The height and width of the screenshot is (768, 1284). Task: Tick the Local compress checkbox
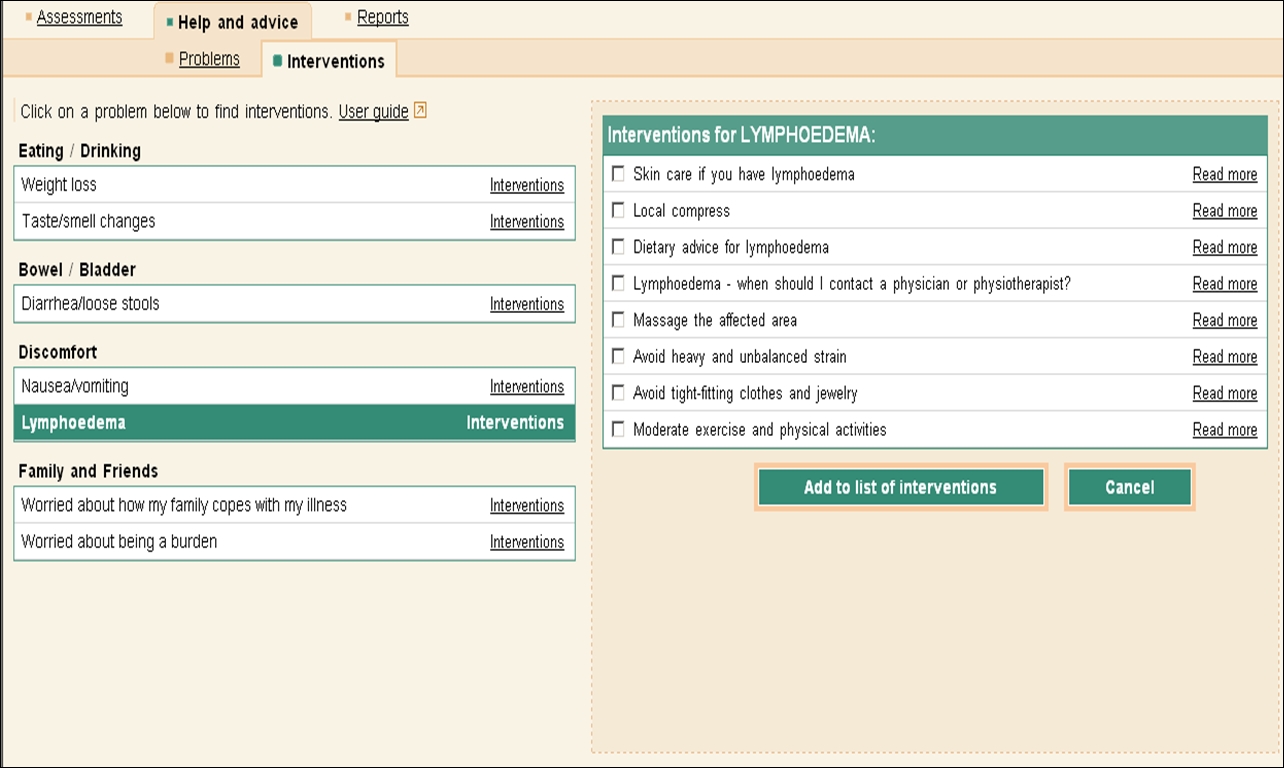[618, 210]
